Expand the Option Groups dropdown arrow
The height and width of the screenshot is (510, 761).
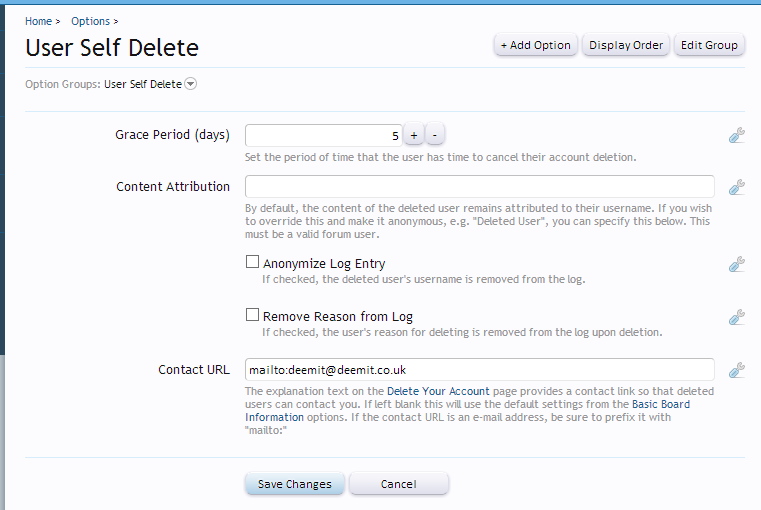tap(191, 85)
